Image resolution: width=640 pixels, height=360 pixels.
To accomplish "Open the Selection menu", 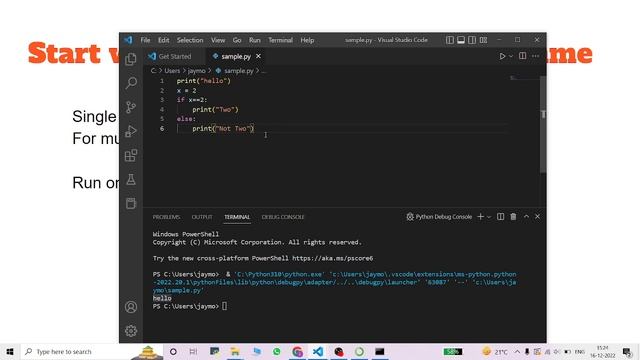I will click(190, 40).
